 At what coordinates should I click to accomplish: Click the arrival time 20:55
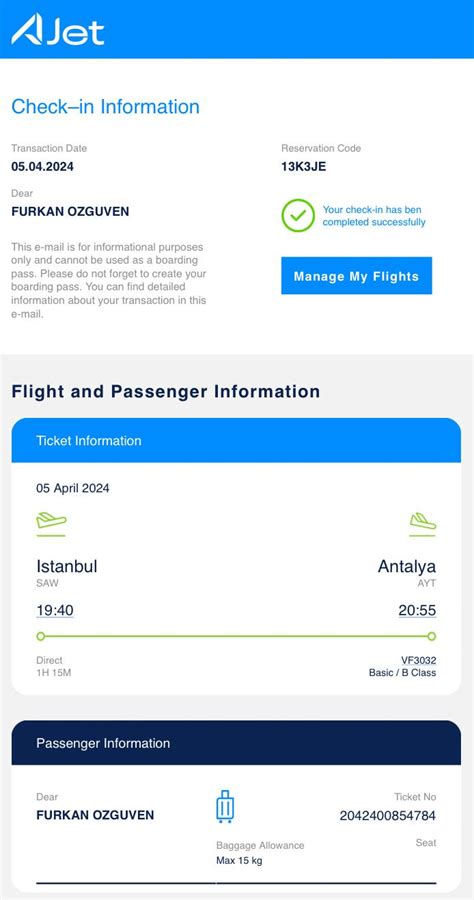pos(417,610)
